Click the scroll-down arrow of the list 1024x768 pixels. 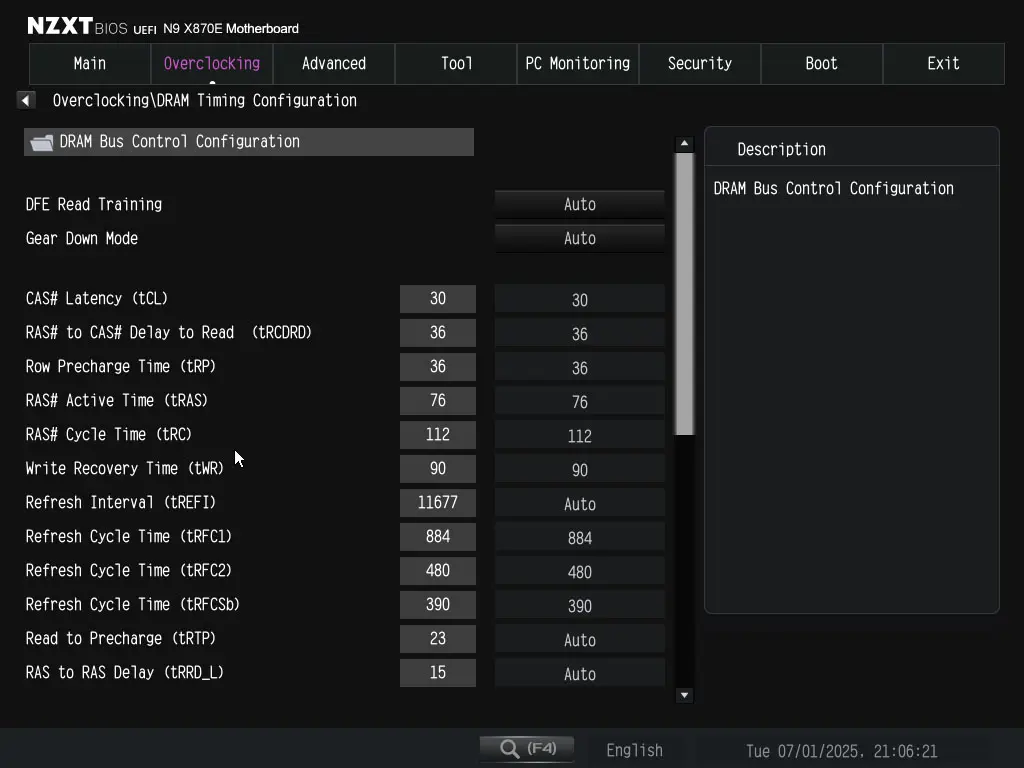pyautogui.click(x=684, y=696)
